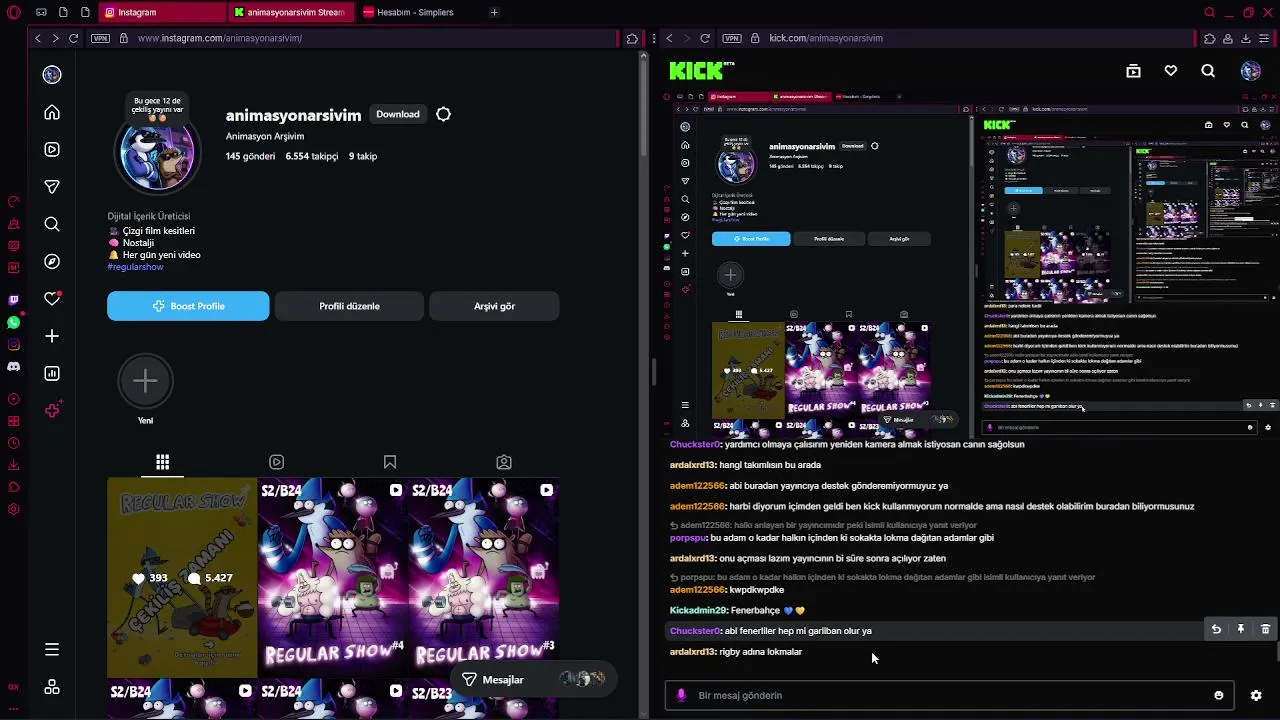
Task: Open Opera downloads icon in Kick toolbar
Action: click(x=1246, y=38)
